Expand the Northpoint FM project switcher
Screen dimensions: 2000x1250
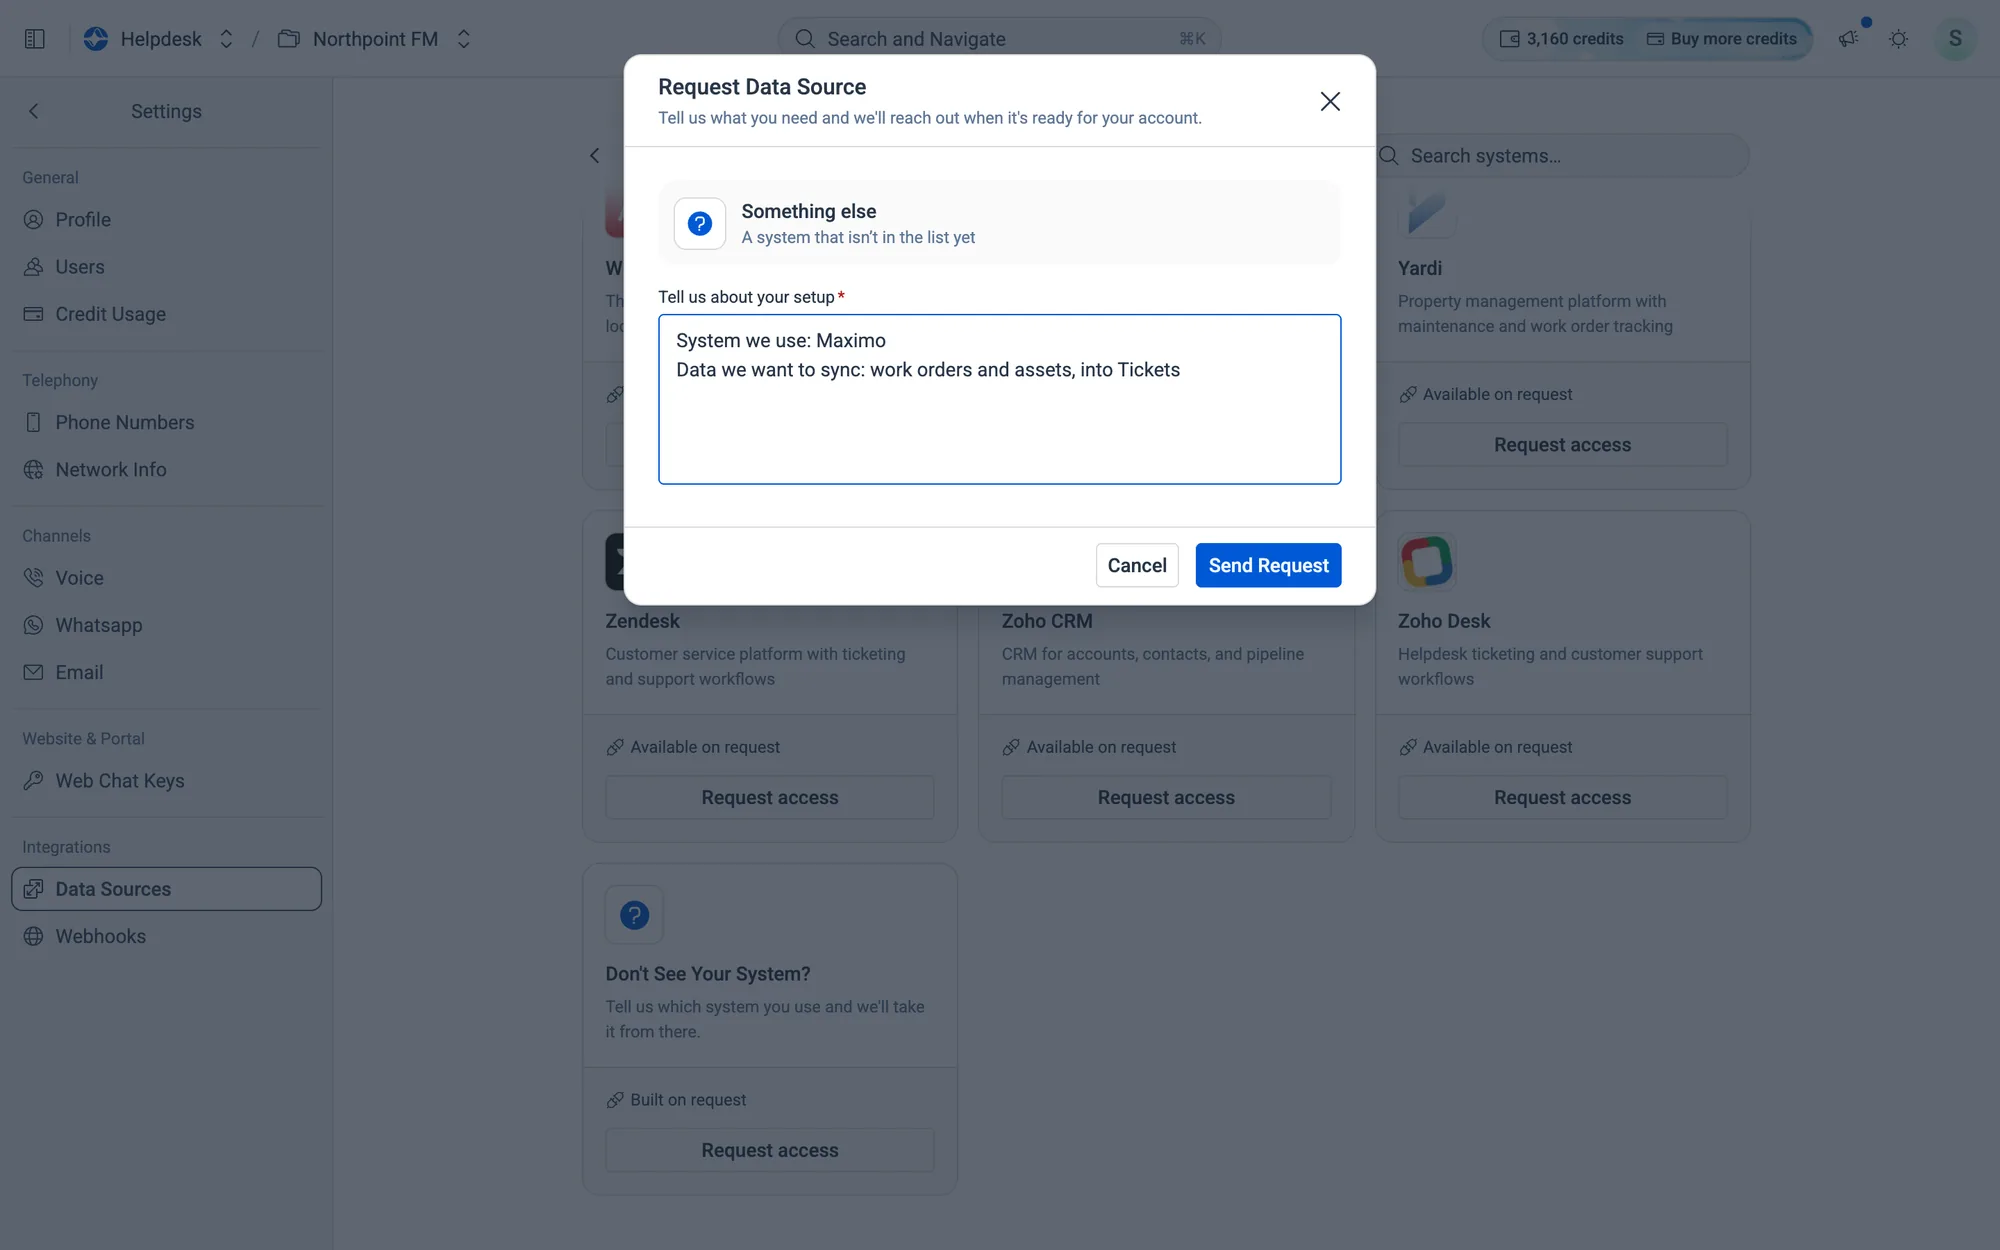pyautogui.click(x=464, y=39)
